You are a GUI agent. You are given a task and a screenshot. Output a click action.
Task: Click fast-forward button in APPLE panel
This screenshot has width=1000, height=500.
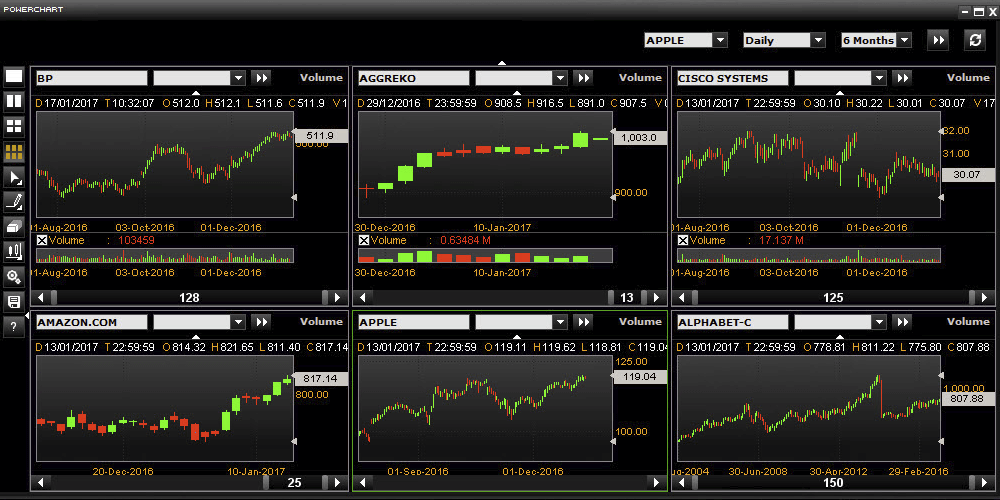tap(583, 322)
